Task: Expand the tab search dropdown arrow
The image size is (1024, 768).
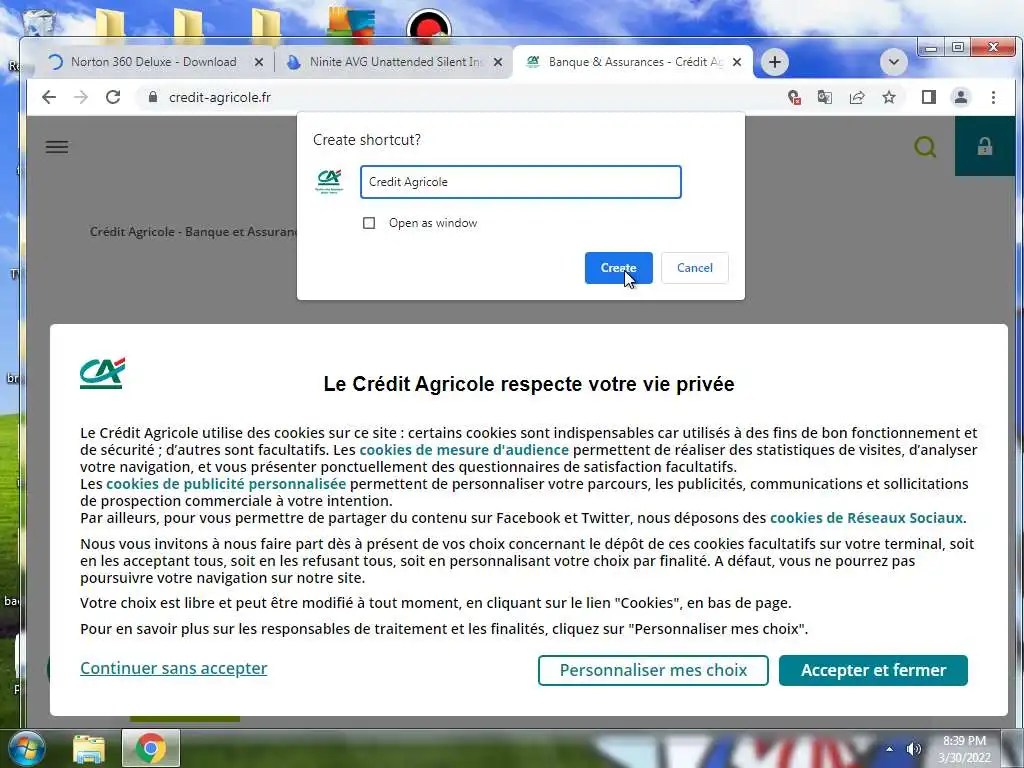Action: tap(894, 62)
